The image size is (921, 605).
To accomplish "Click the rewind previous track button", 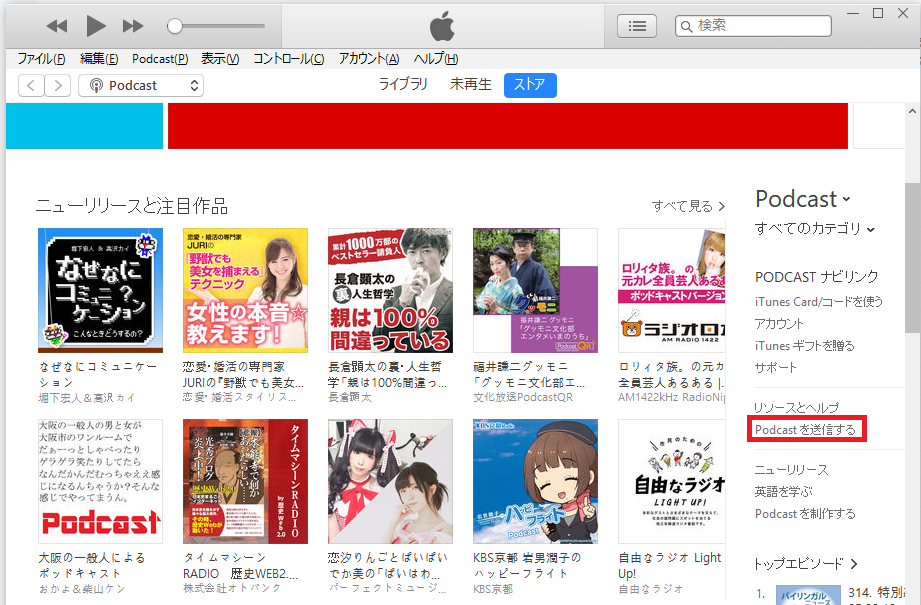I will [57, 26].
